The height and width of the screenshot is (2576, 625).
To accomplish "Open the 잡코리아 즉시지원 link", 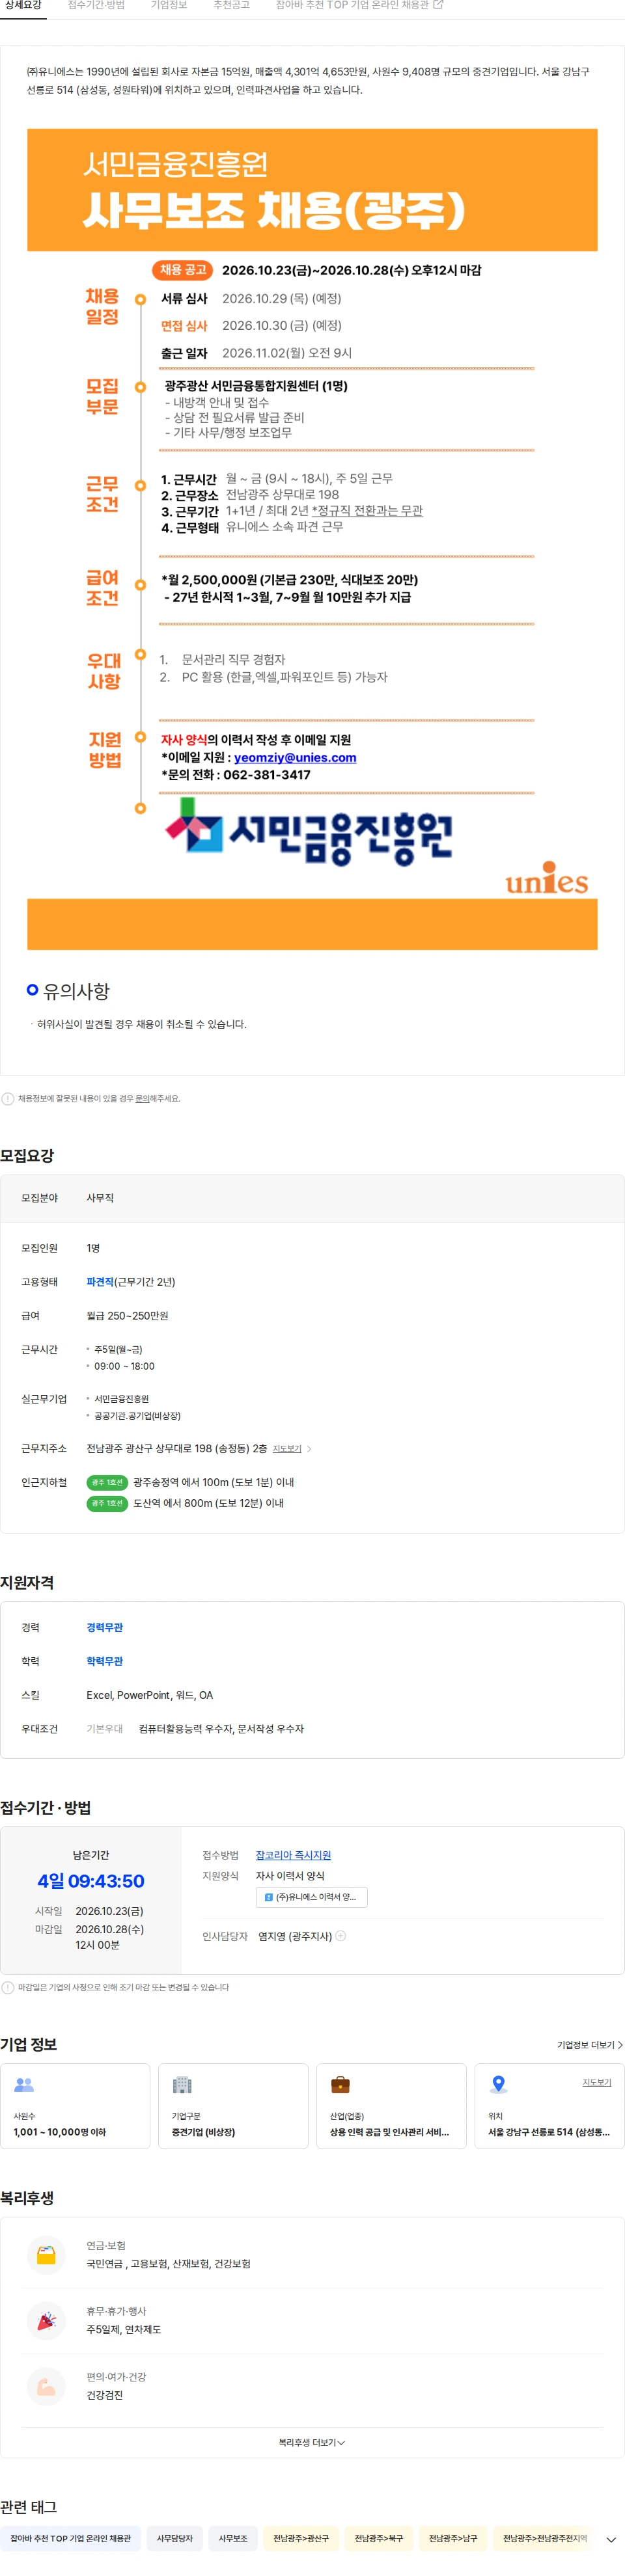I will point(293,1855).
